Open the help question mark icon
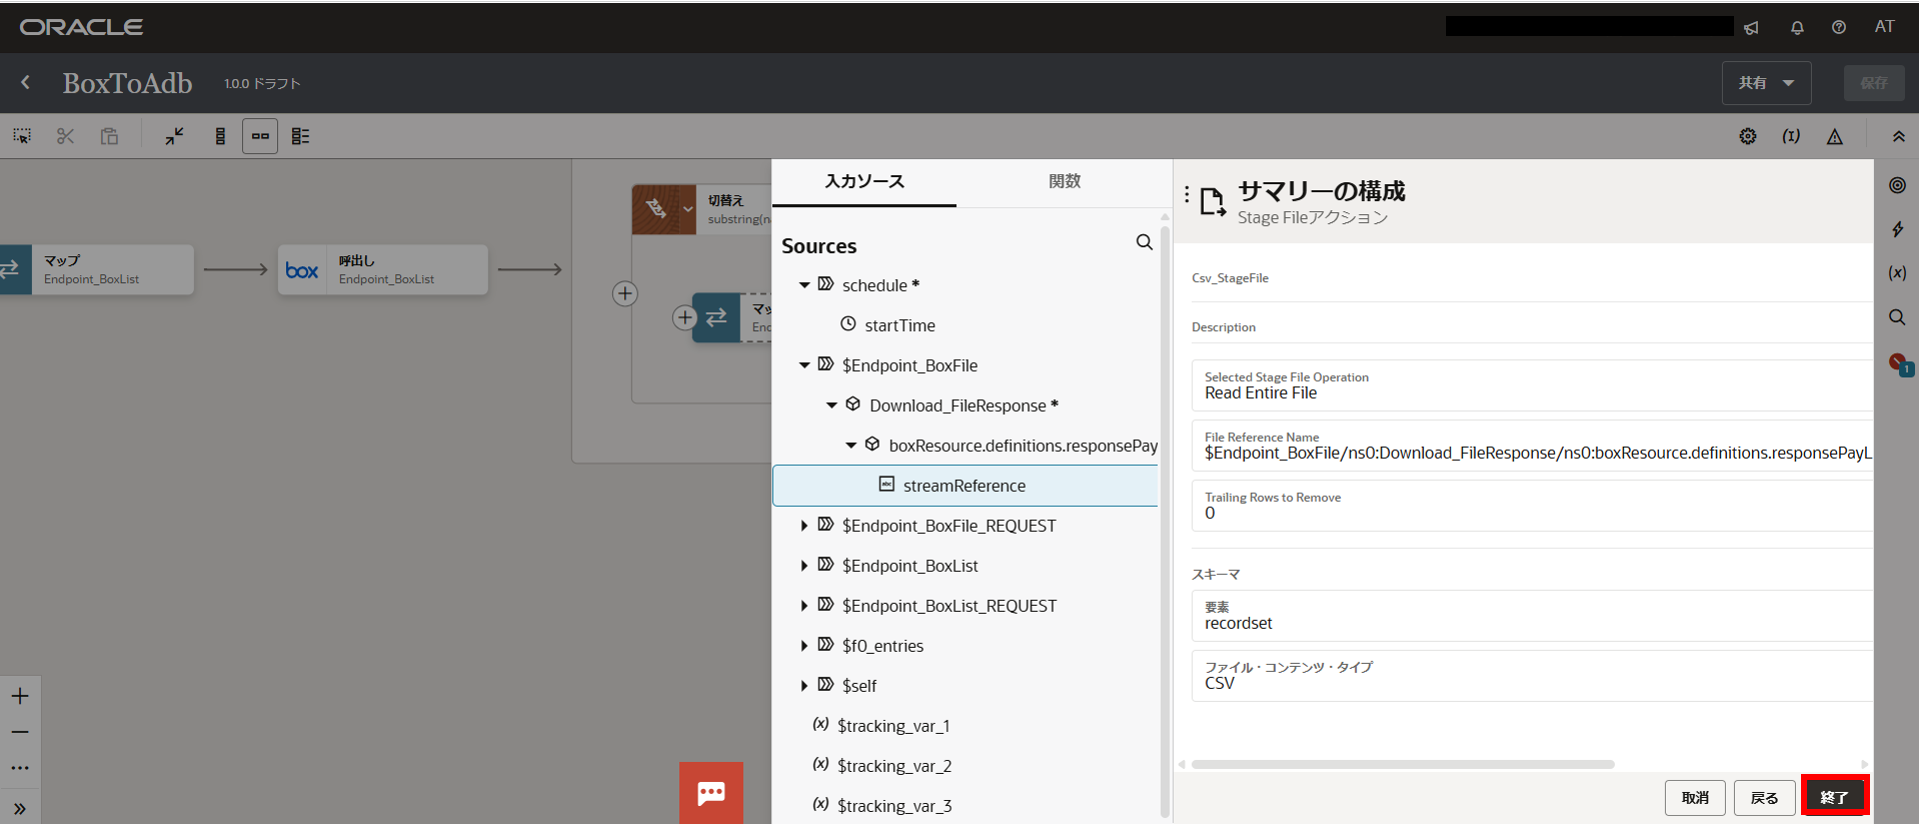 coord(1839,28)
